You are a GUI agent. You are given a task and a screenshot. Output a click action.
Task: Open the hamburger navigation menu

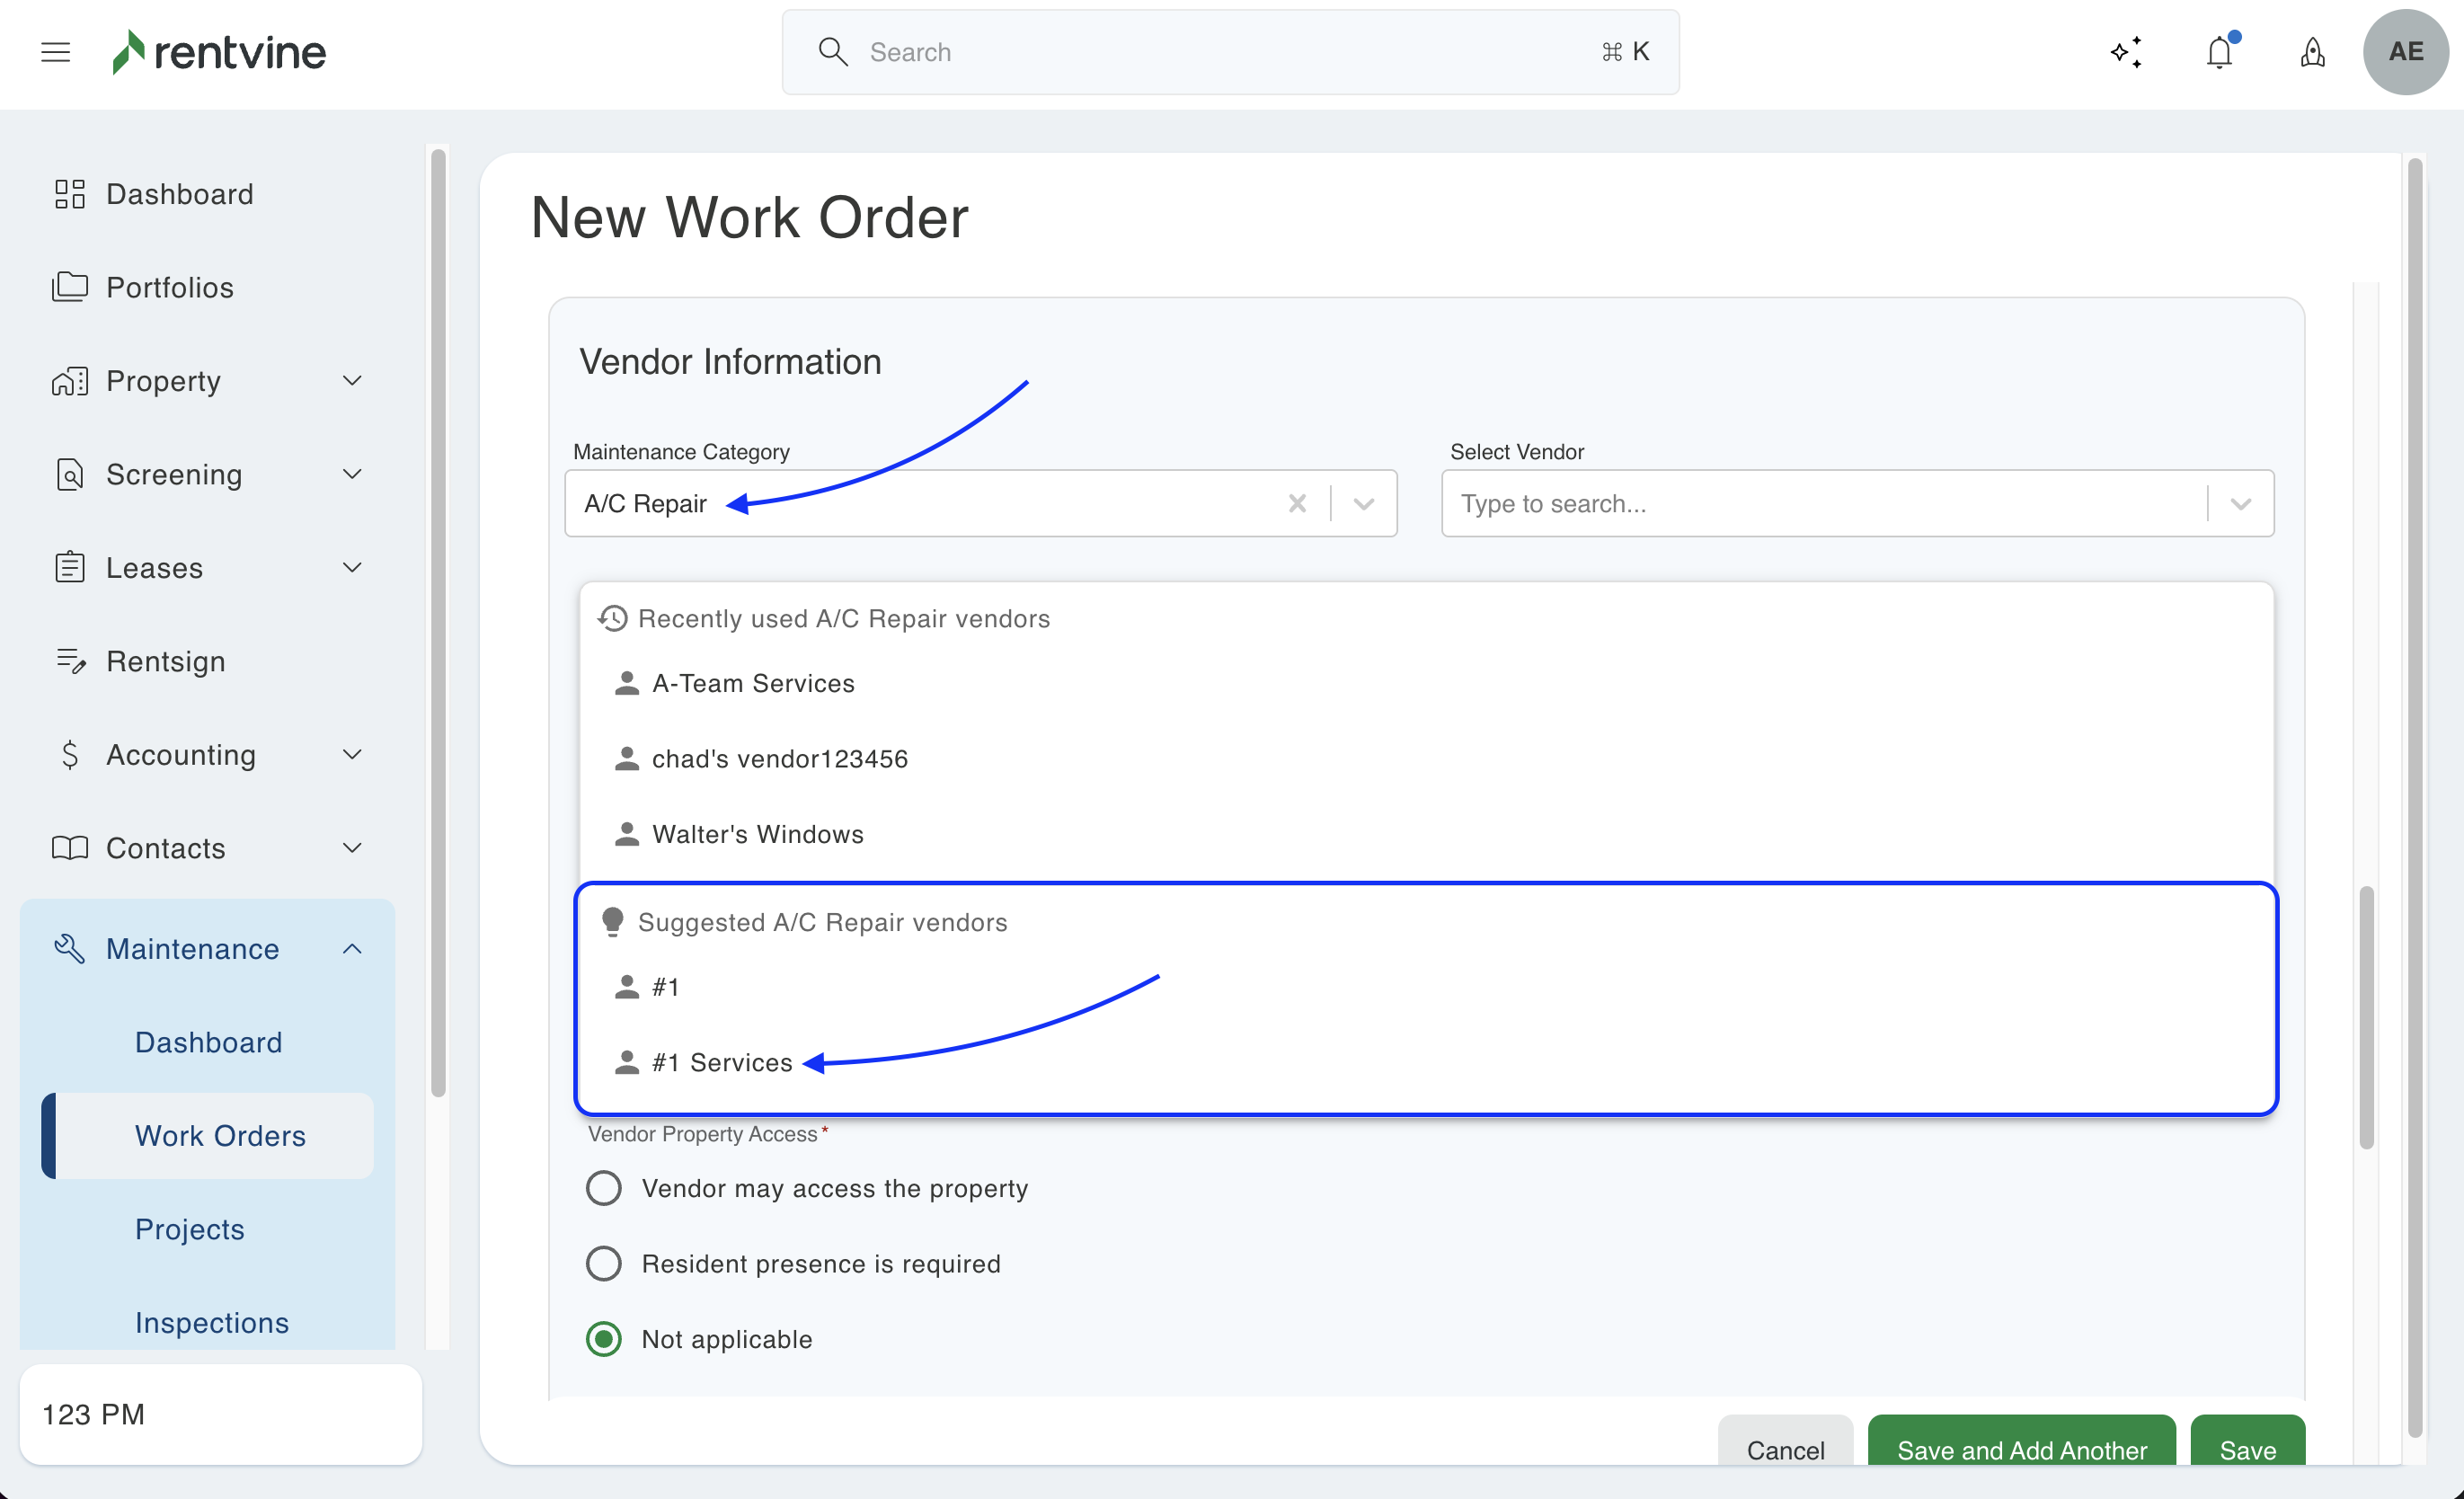[x=55, y=52]
